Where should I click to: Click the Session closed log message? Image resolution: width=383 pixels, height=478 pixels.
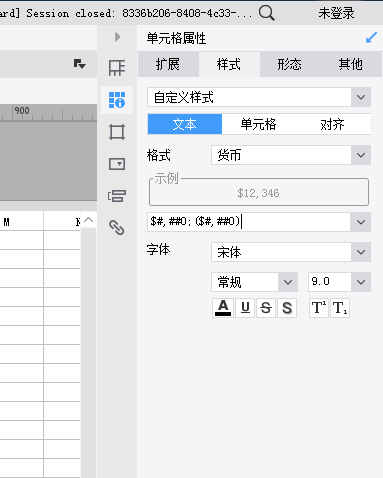pos(126,13)
